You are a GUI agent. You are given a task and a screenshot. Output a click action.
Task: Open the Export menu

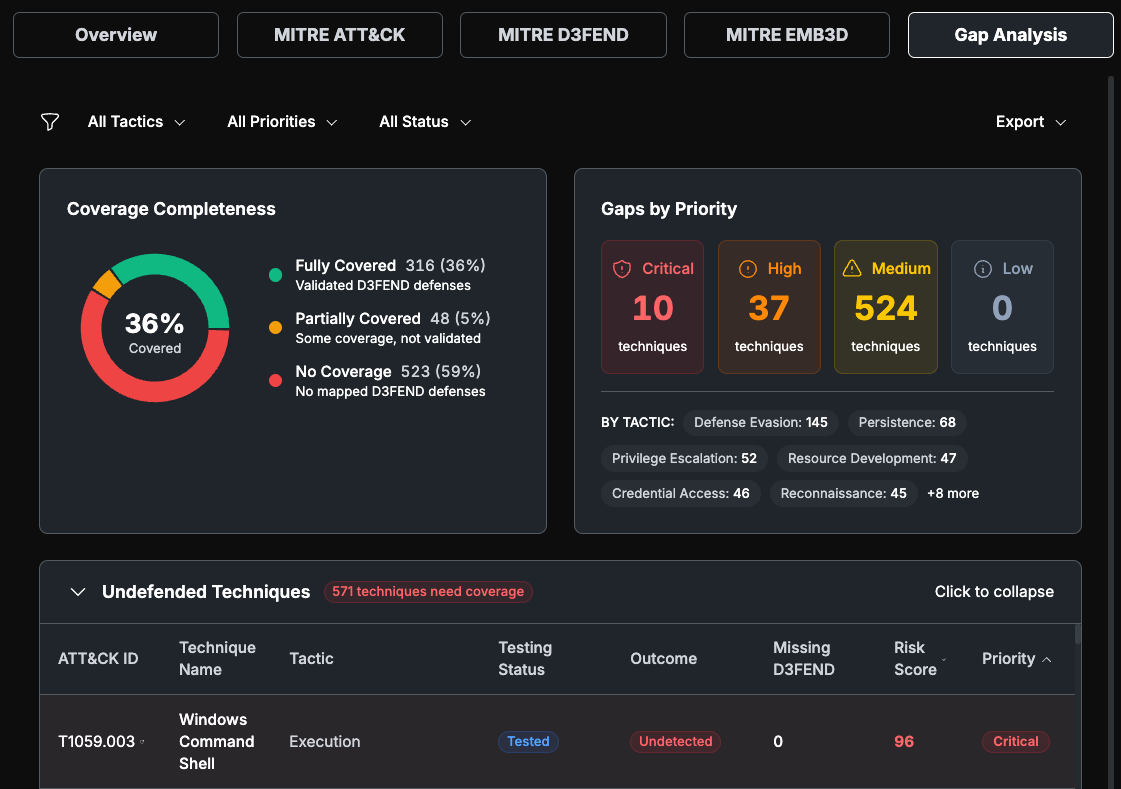click(1031, 122)
